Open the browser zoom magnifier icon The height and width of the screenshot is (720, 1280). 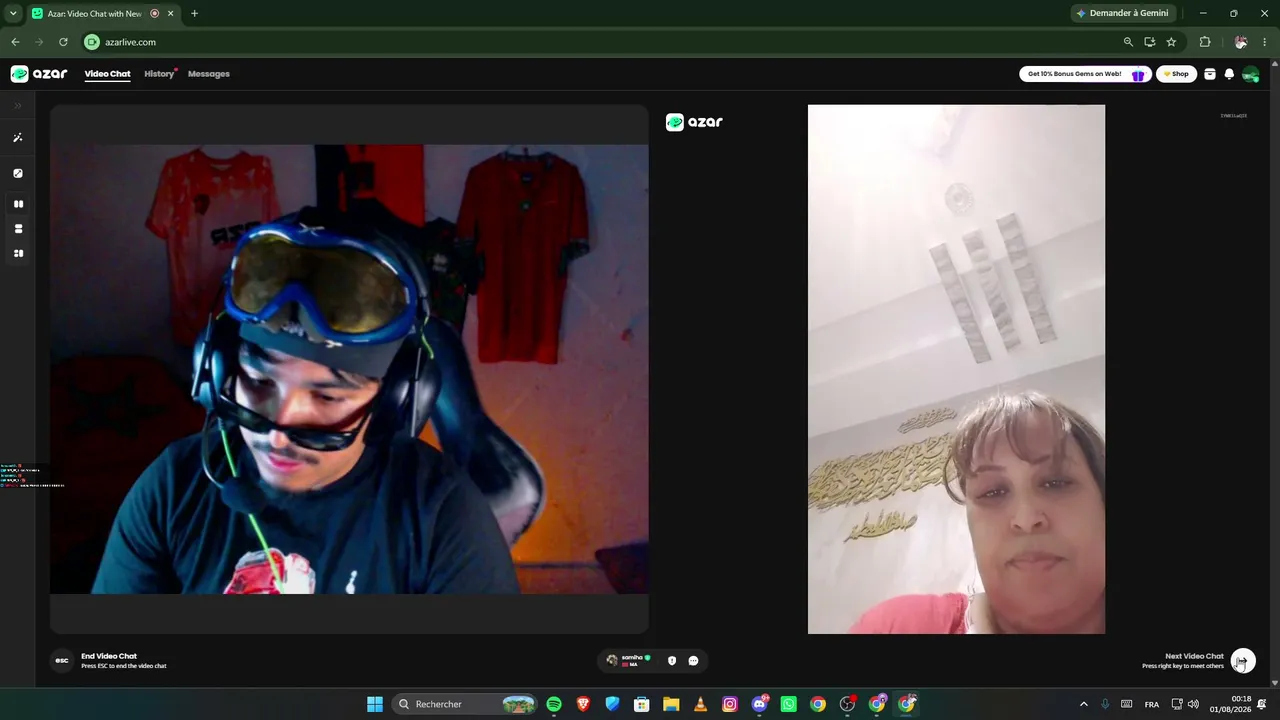coord(1128,42)
